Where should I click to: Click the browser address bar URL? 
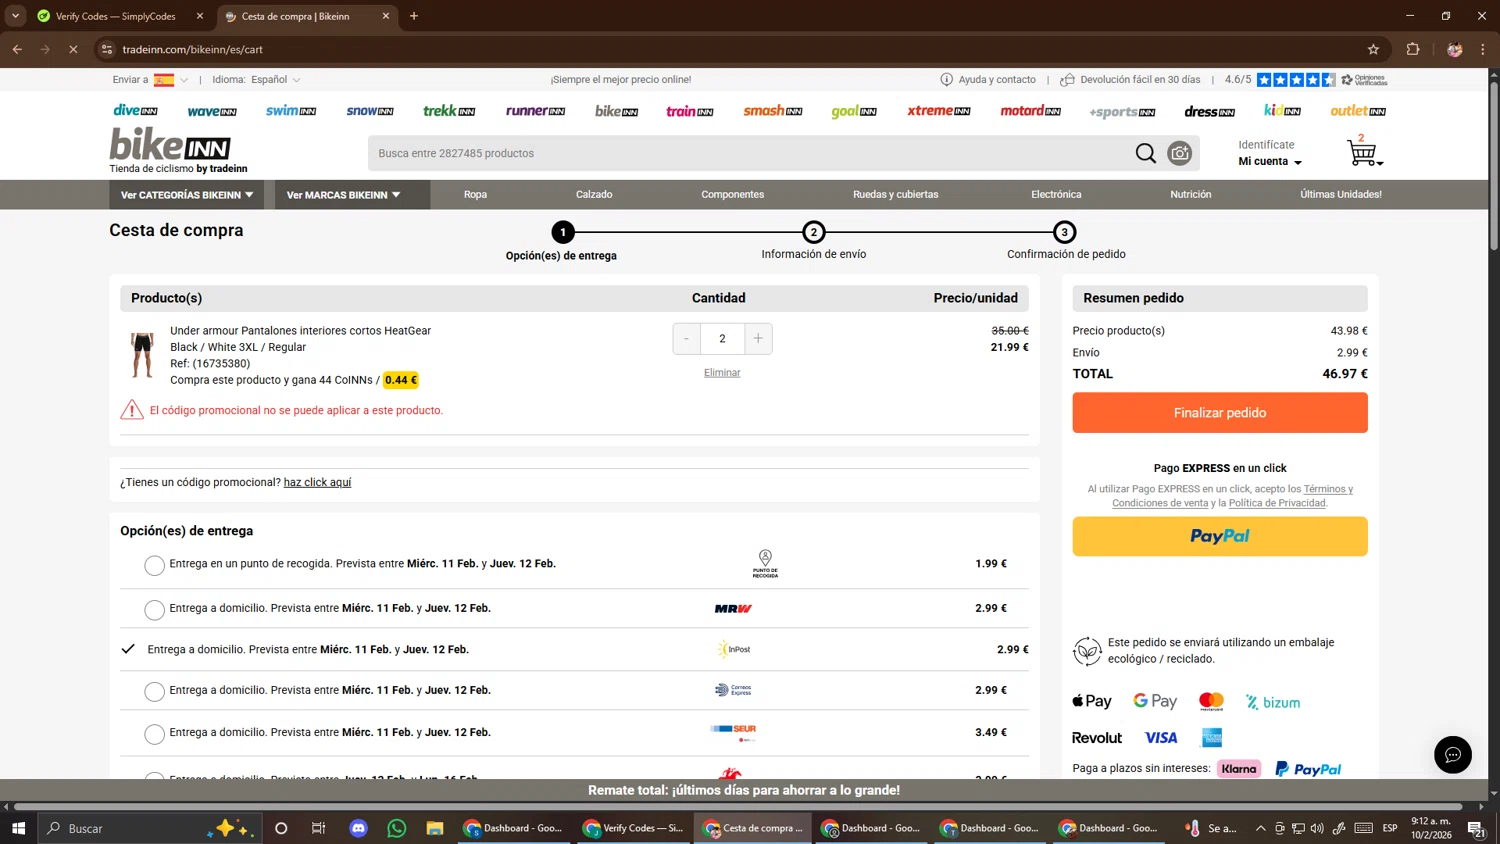pyautogui.click(x=193, y=49)
